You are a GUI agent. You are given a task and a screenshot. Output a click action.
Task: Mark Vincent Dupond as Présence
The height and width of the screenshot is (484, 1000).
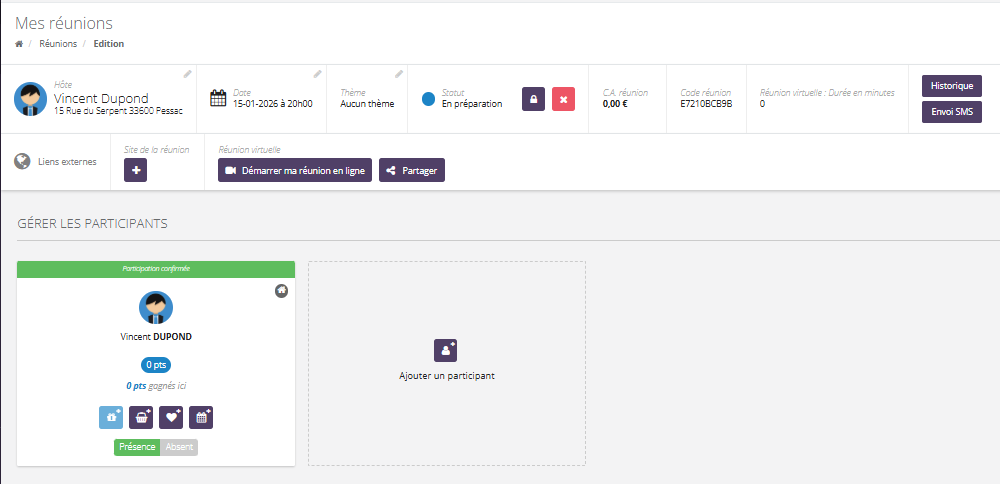[x=137, y=447]
